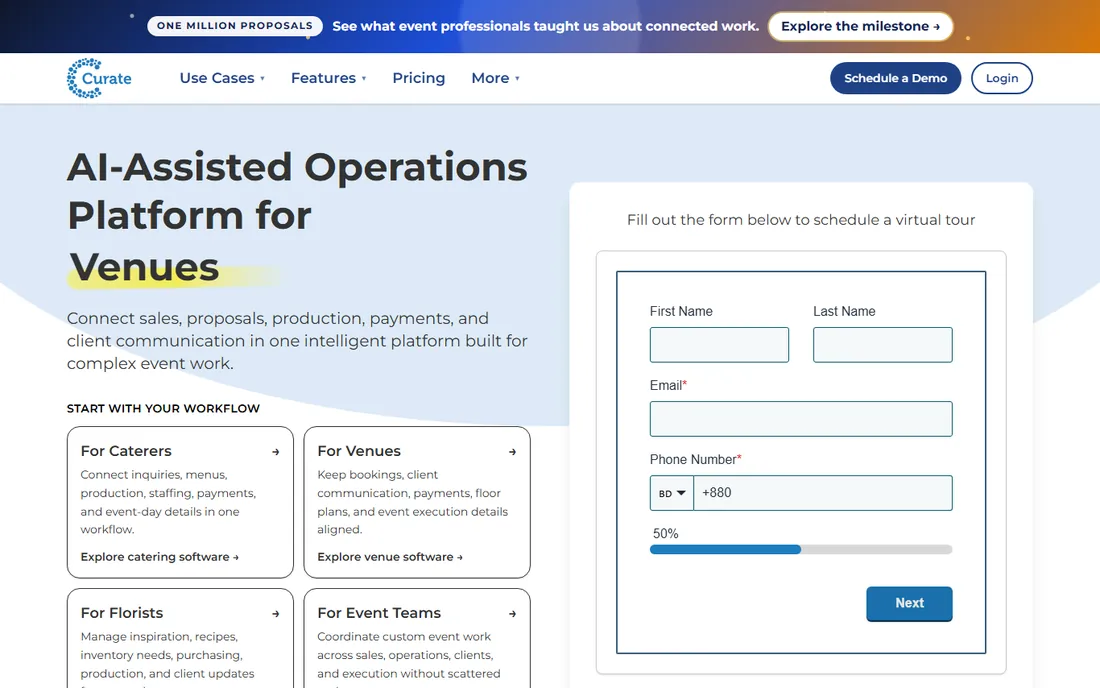Click the arrow icon on For Venues card
The height and width of the screenshot is (688, 1100).
[x=512, y=452]
